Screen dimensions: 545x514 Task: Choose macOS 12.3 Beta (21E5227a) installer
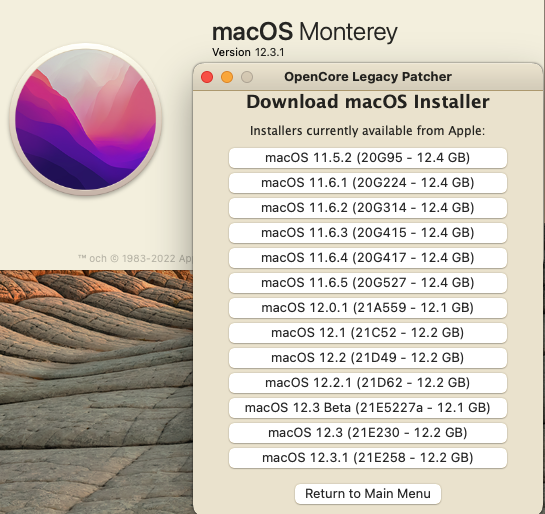[368, 408]
